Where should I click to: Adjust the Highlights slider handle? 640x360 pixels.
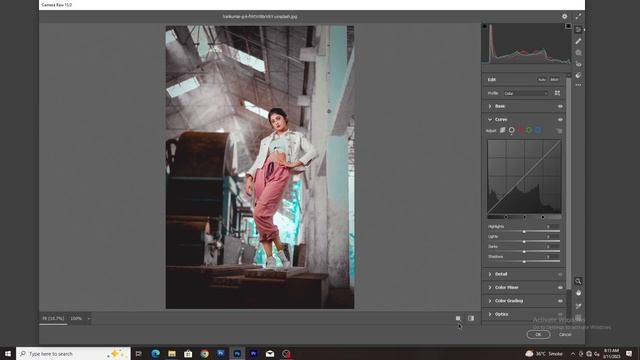[x=524, y=231]
